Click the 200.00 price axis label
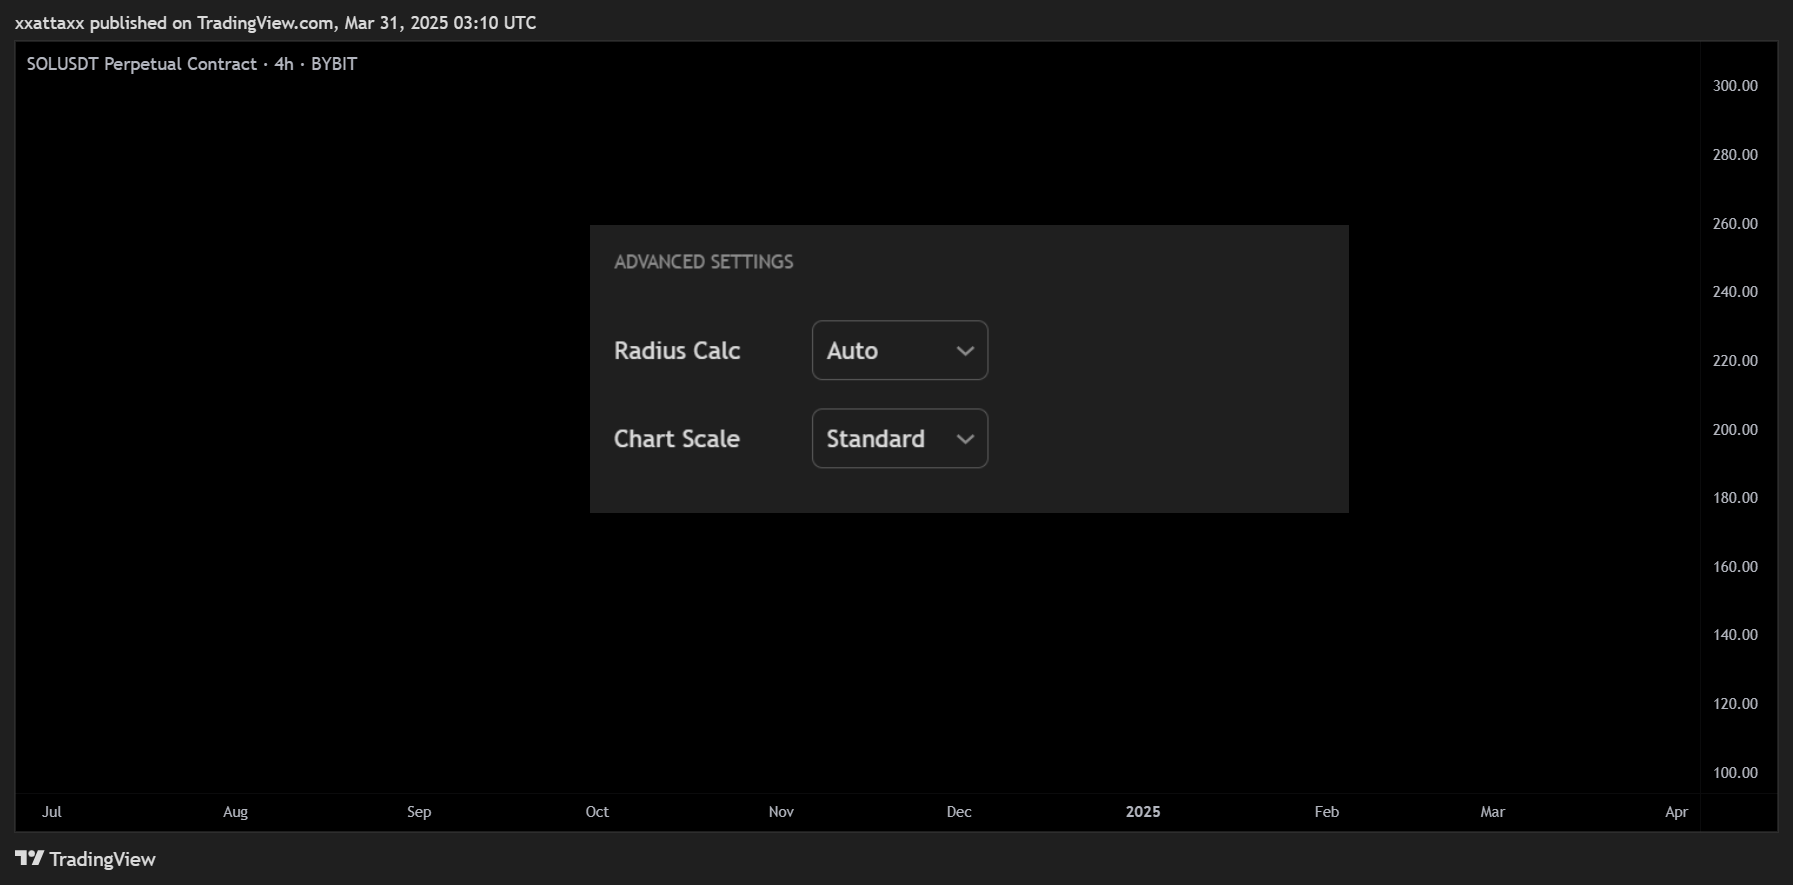Screen dimensions: 1793x885 pyautogui.click(x=1735, y=430)
